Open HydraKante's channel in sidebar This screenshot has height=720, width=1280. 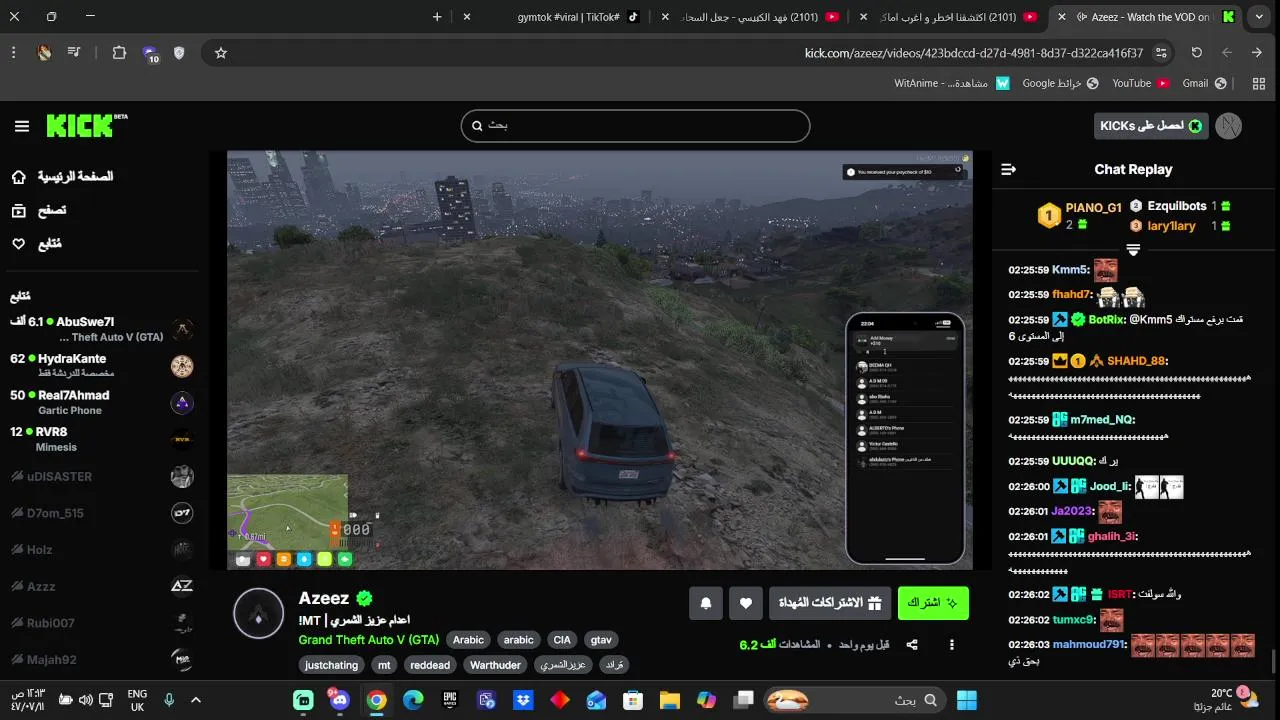coord(100,365)
